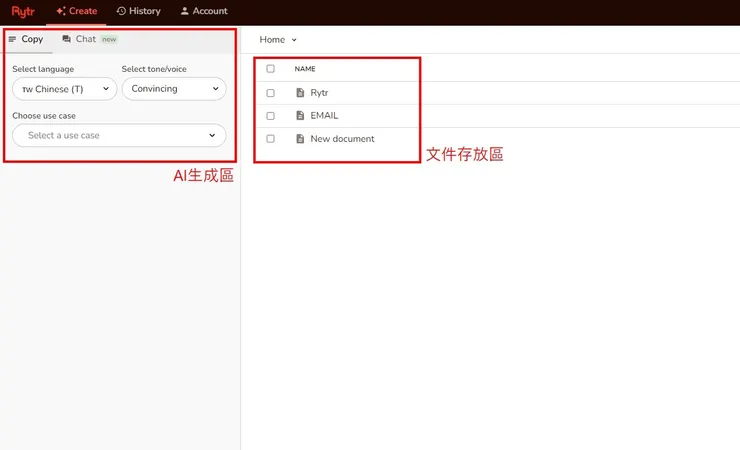Image resolution: width=740 pixels, height=450 pixels.
Task: Open the Create menu tab
Action: [x=76, y=11]
